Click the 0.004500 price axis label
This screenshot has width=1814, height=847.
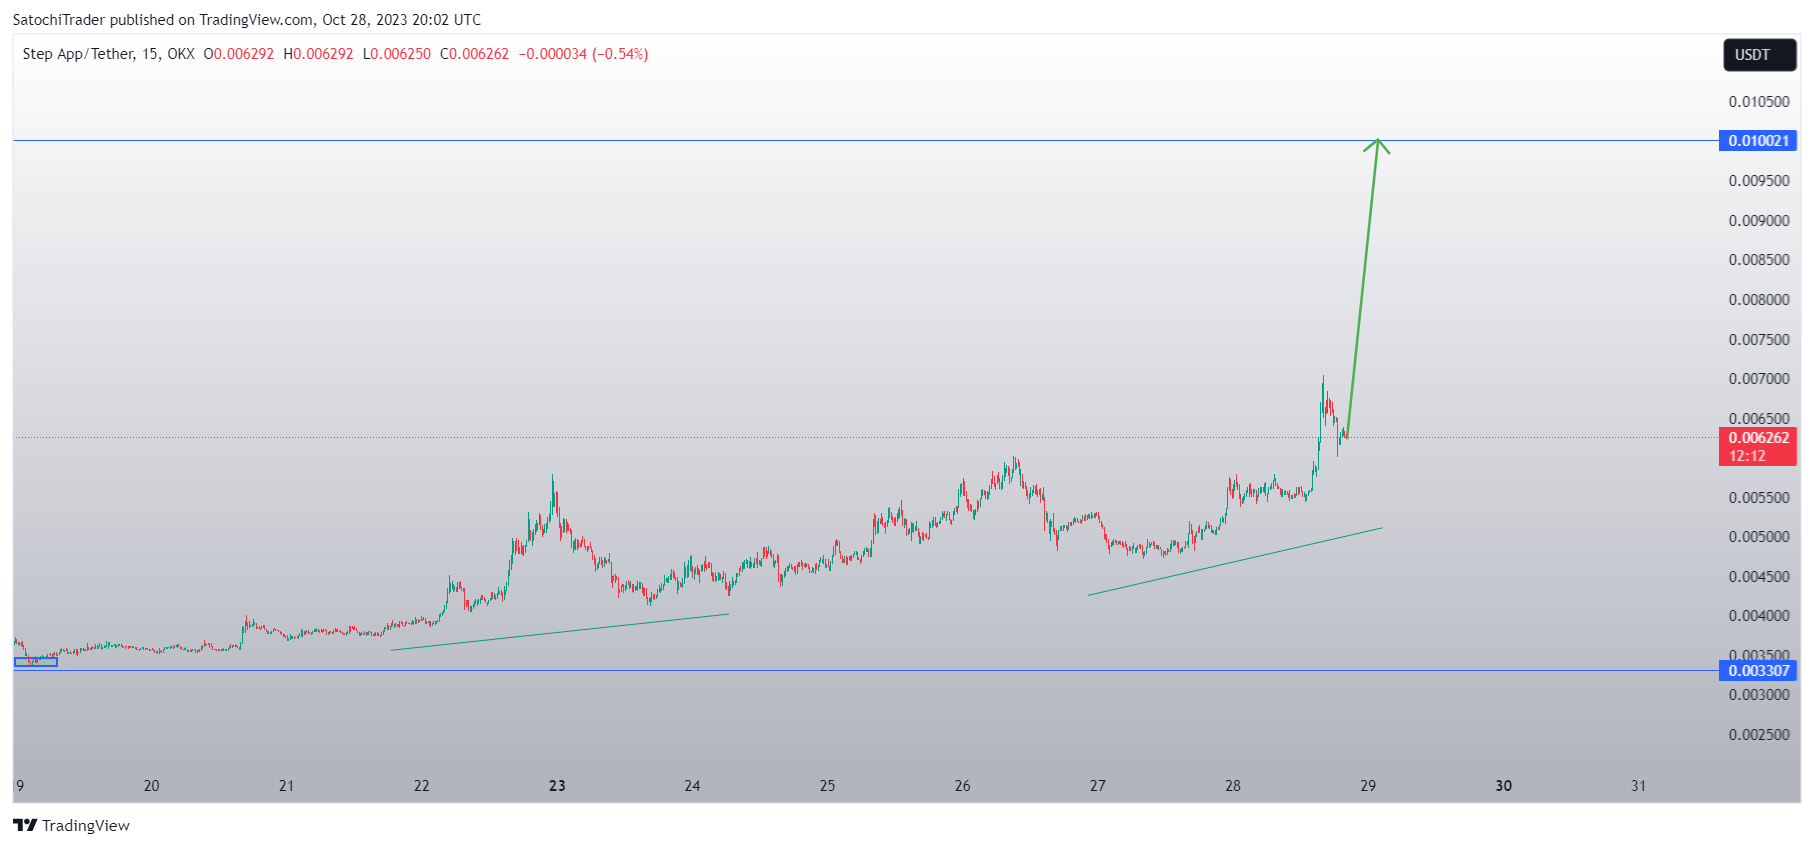(1759, 577)
